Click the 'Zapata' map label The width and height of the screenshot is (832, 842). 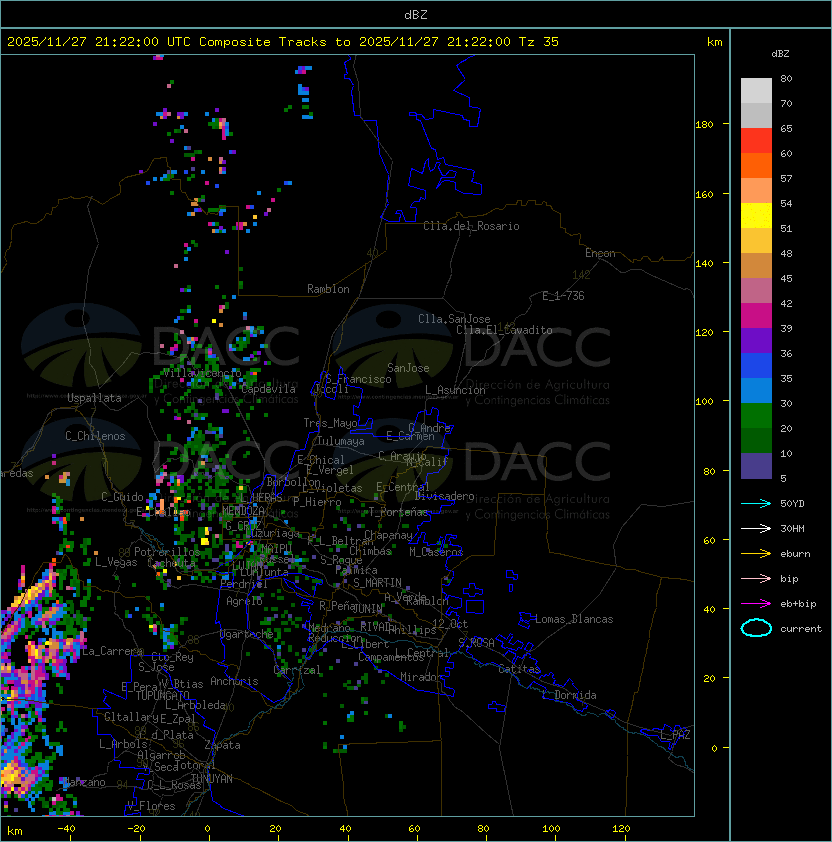point(222,745)
